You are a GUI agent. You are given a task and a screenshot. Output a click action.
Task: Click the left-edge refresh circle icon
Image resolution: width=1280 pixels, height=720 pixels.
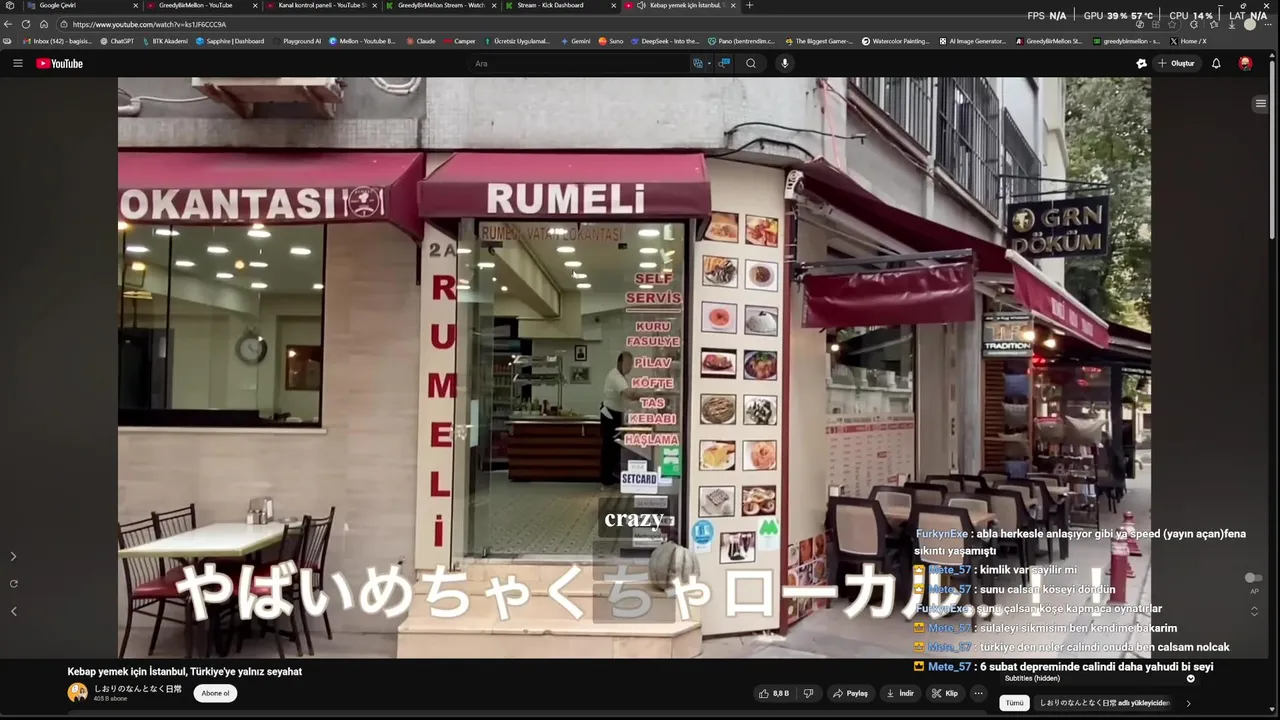(x=13, y=583)
